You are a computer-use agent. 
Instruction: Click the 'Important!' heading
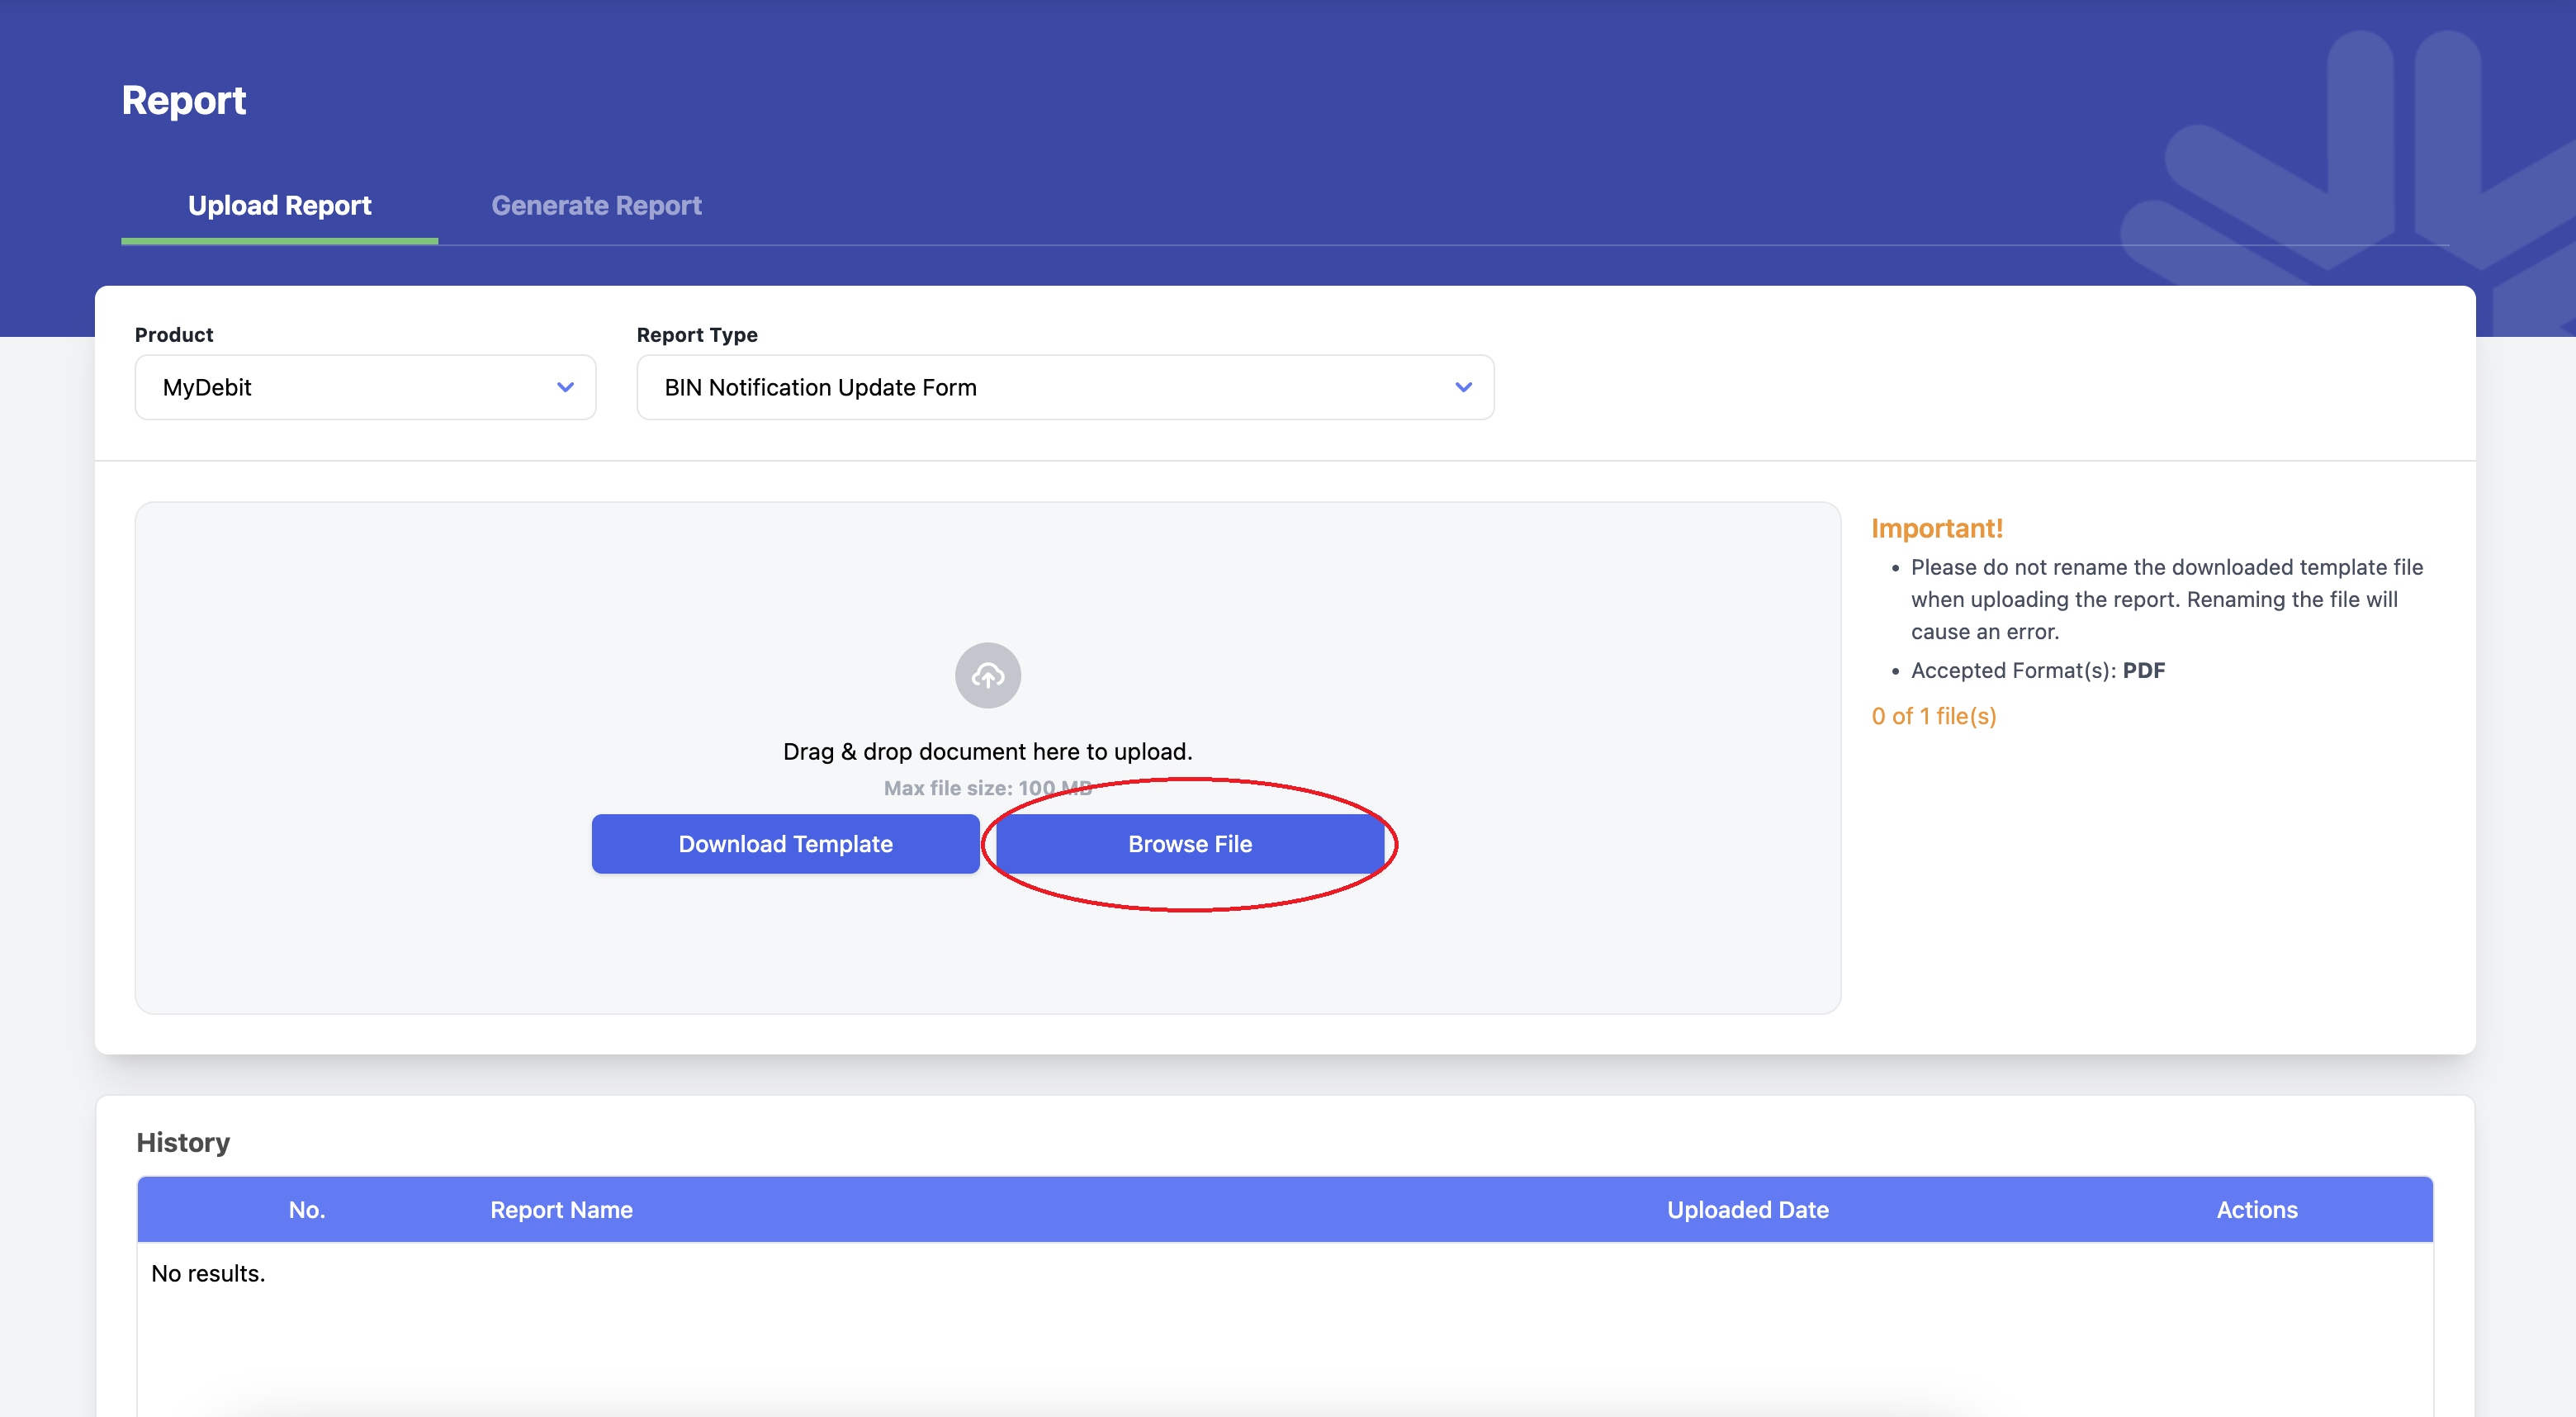point(1937,528)
